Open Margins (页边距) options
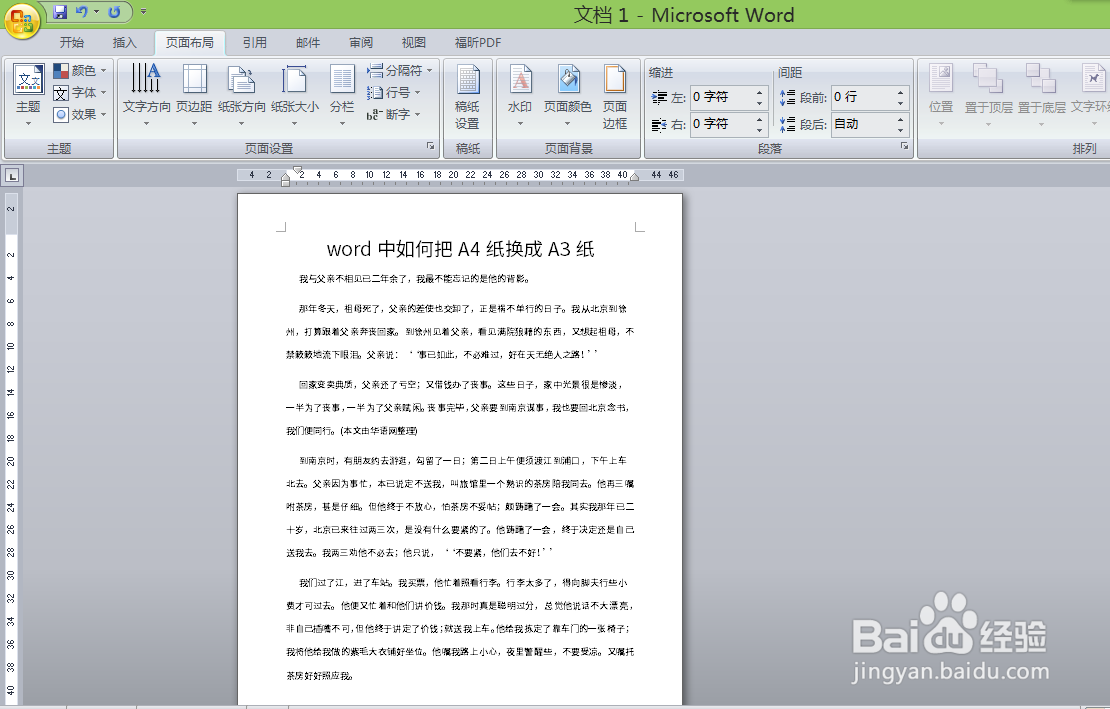Viewport: 1110px width, 709px height. coord(194,96)
